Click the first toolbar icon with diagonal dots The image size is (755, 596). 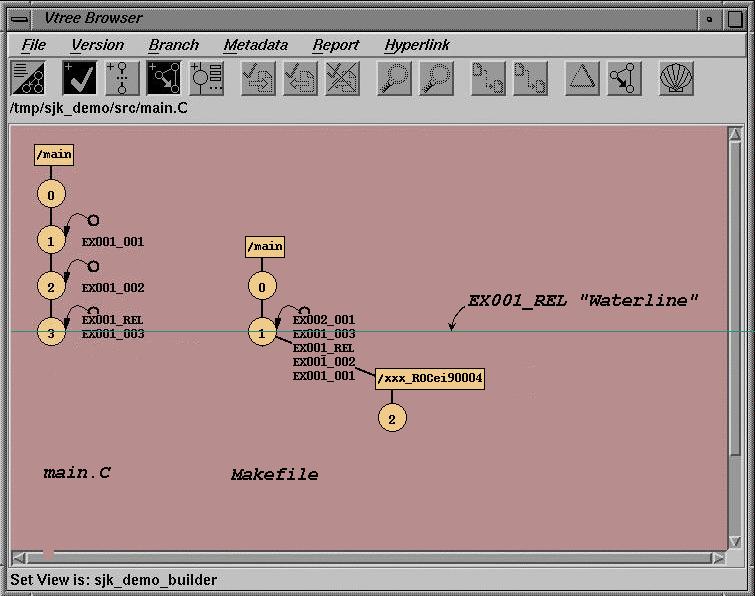pos(28,79)
